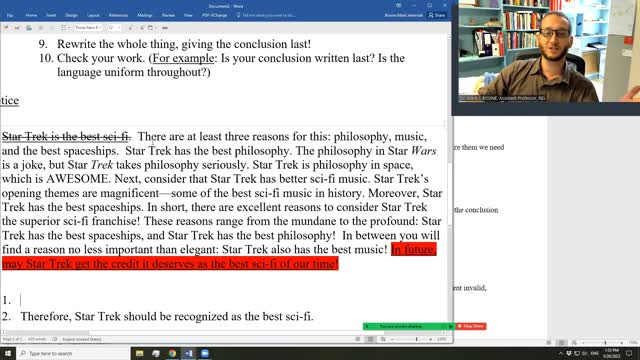The width and height of the screenshot is (640, 360).
Task: Open File Explorer from the taskbar
Action: [x=140, y=353]
